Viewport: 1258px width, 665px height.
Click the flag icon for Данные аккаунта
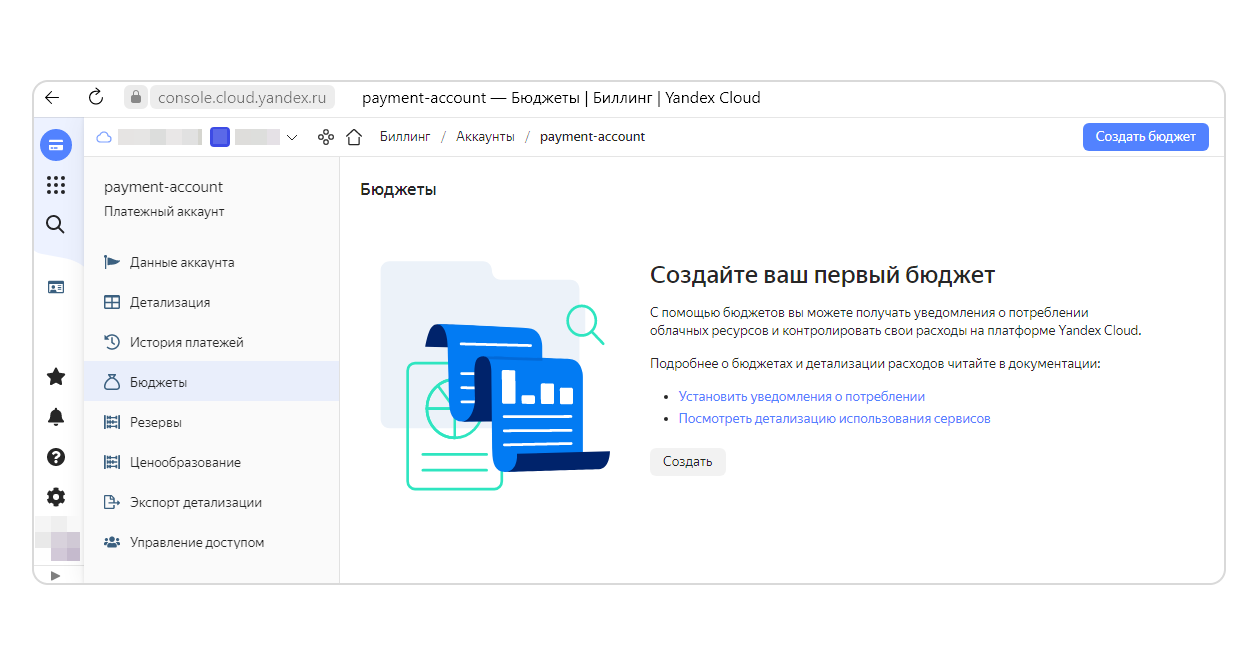pos(112,262)
